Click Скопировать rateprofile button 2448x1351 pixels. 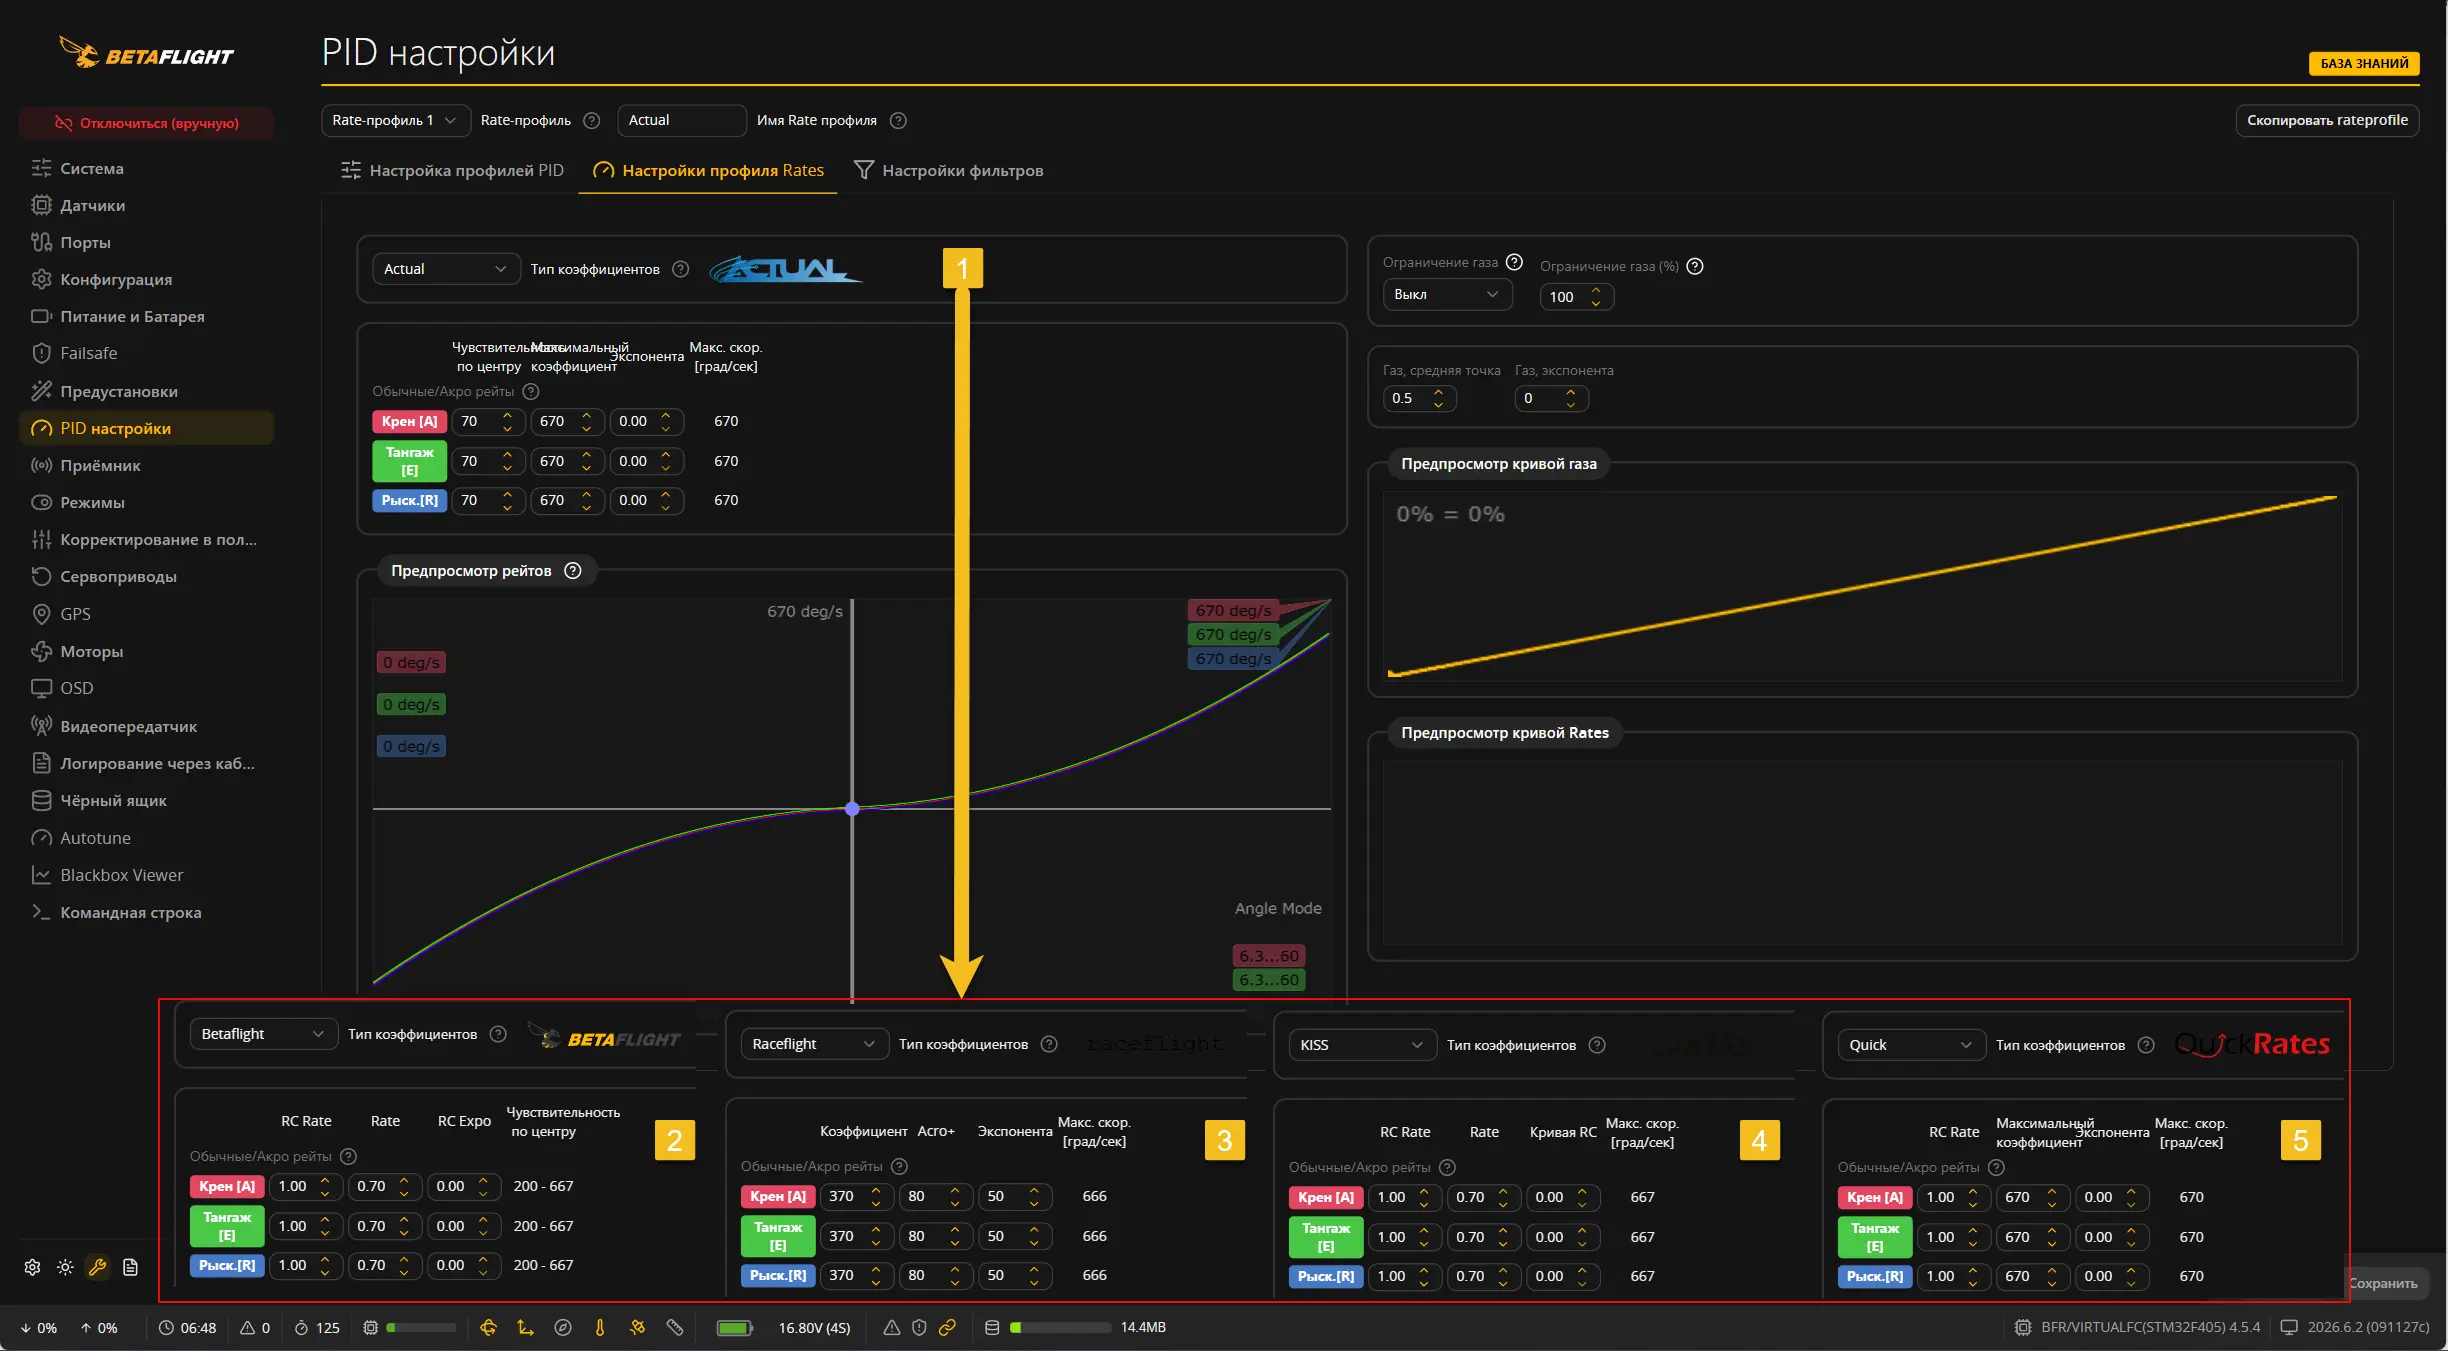point(2327,120)
